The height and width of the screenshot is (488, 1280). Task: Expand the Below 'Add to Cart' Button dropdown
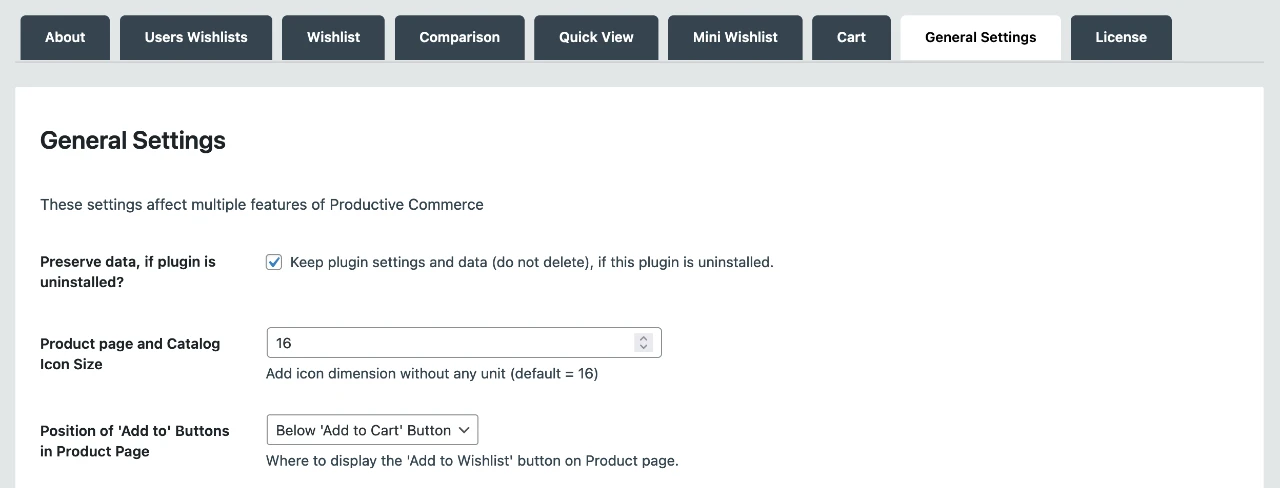[x=373, y=430]
